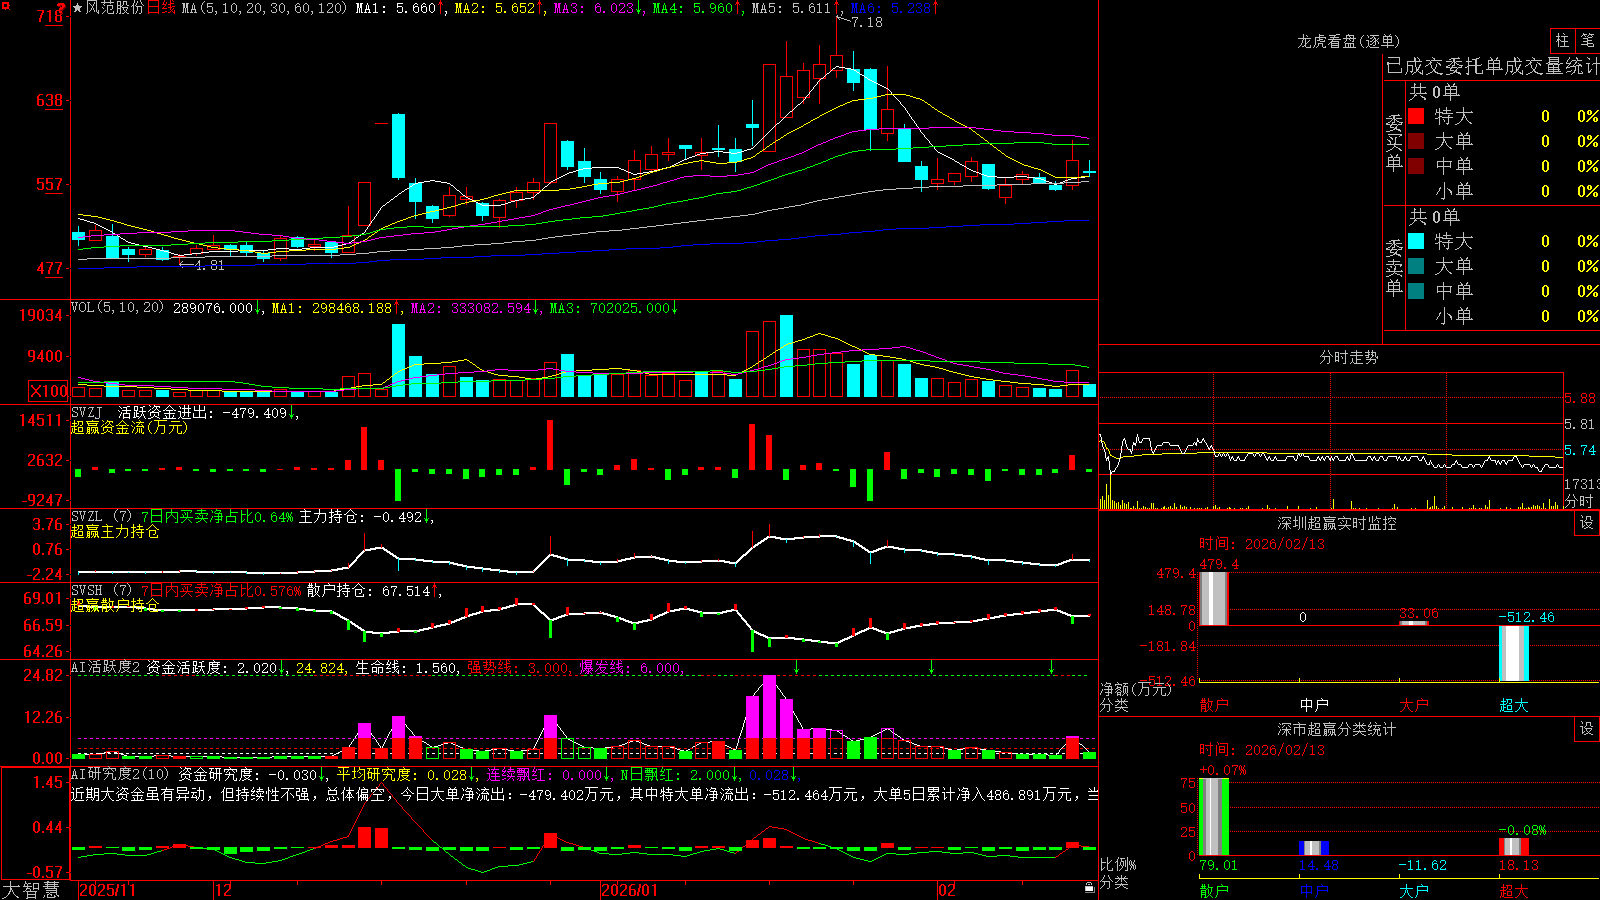Click the 7.18 high price label
Screen dimensions: 1600x900
coord(867,22)
